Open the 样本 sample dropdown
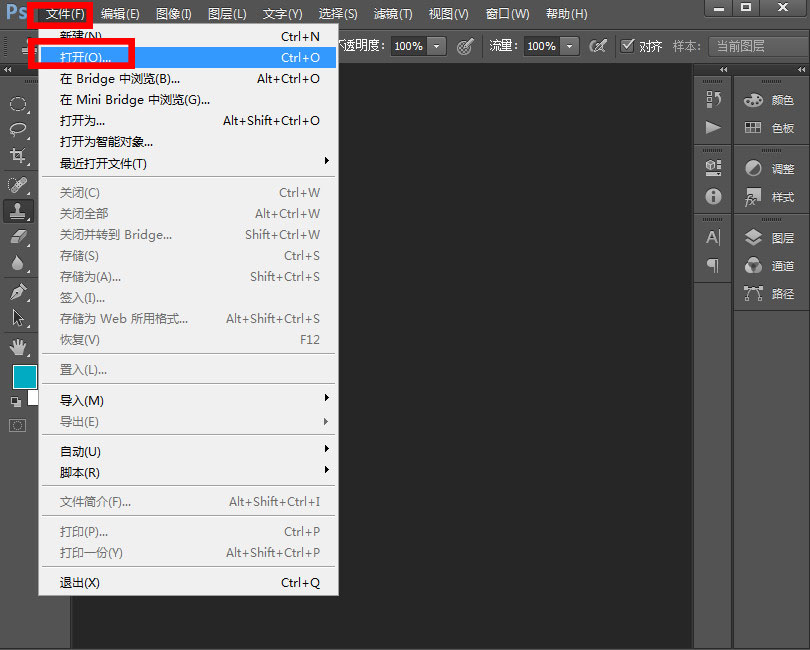This screenshot has height=650, width=810. click(x=758, y=46)
